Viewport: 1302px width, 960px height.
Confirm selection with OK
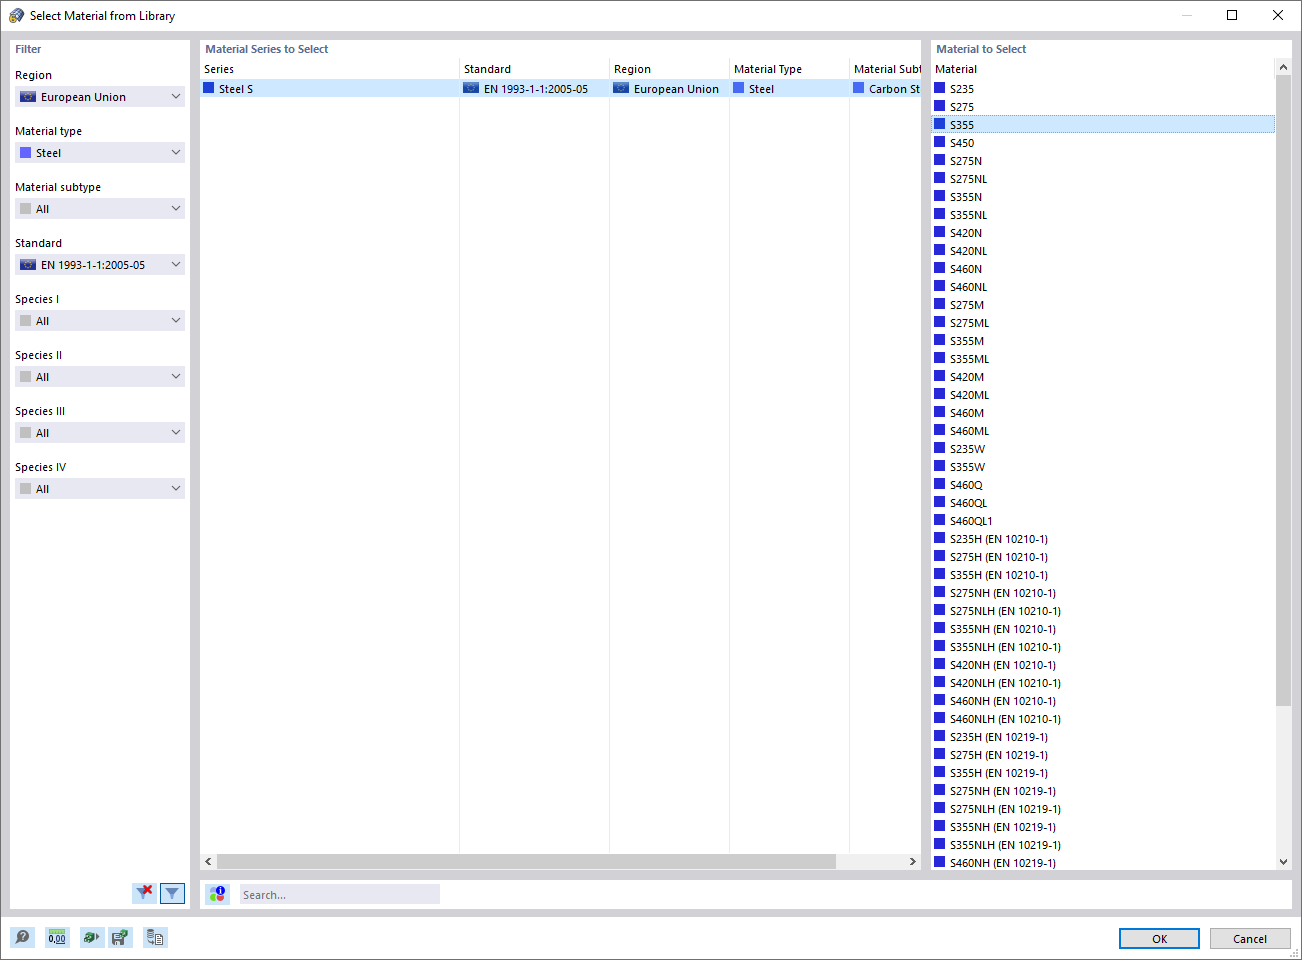[1159, 938]
